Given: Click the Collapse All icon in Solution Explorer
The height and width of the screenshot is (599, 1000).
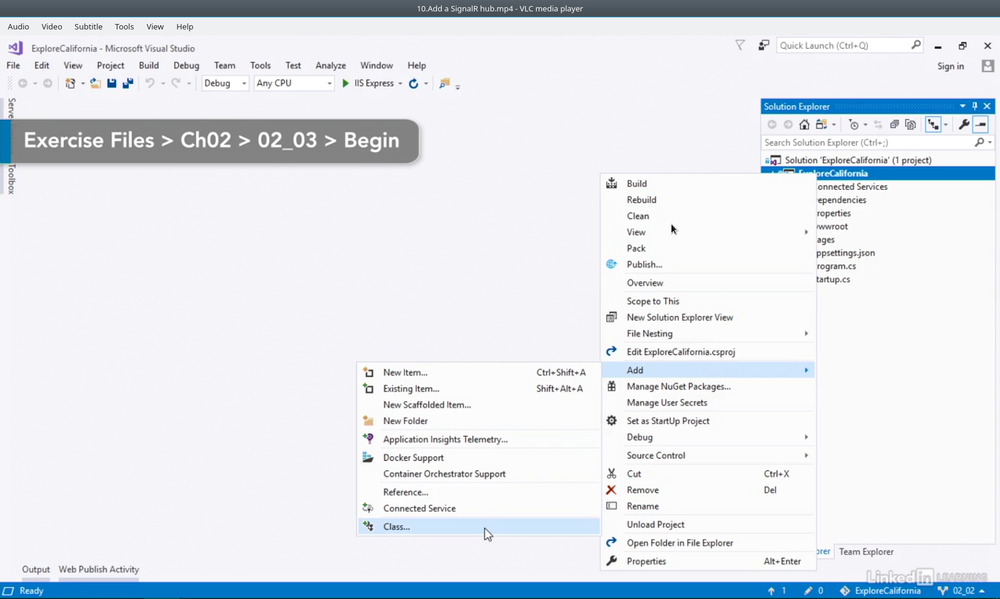Looking at the screenshot, I should [x=894, y=124].
